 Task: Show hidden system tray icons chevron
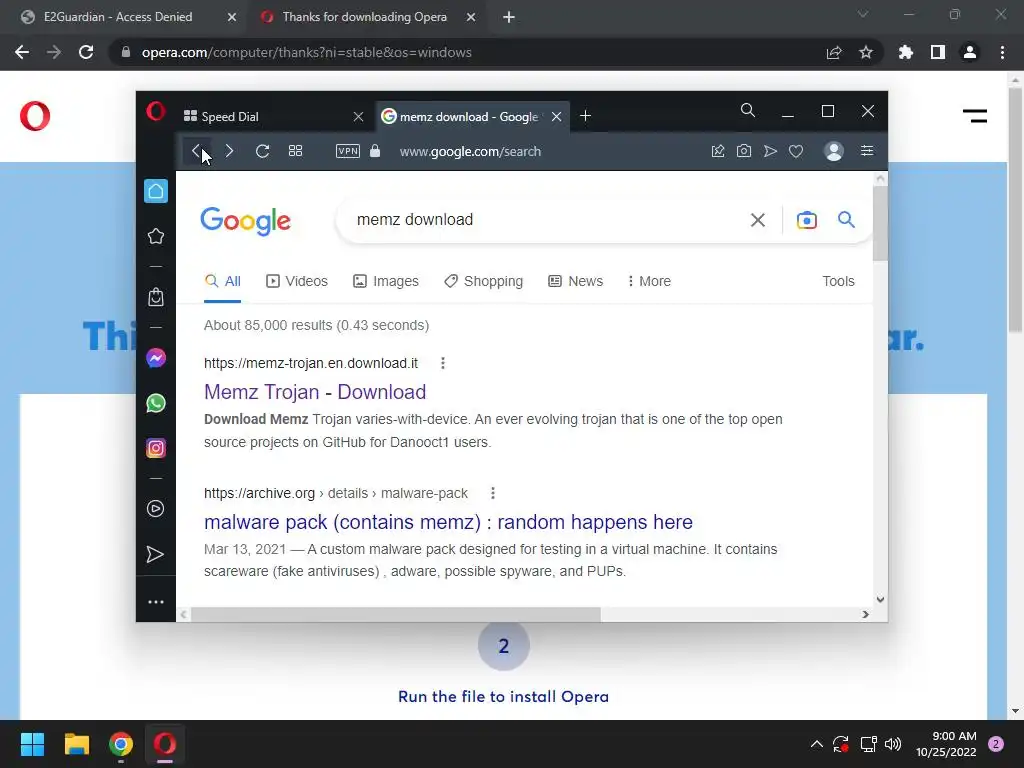[816, 744]
